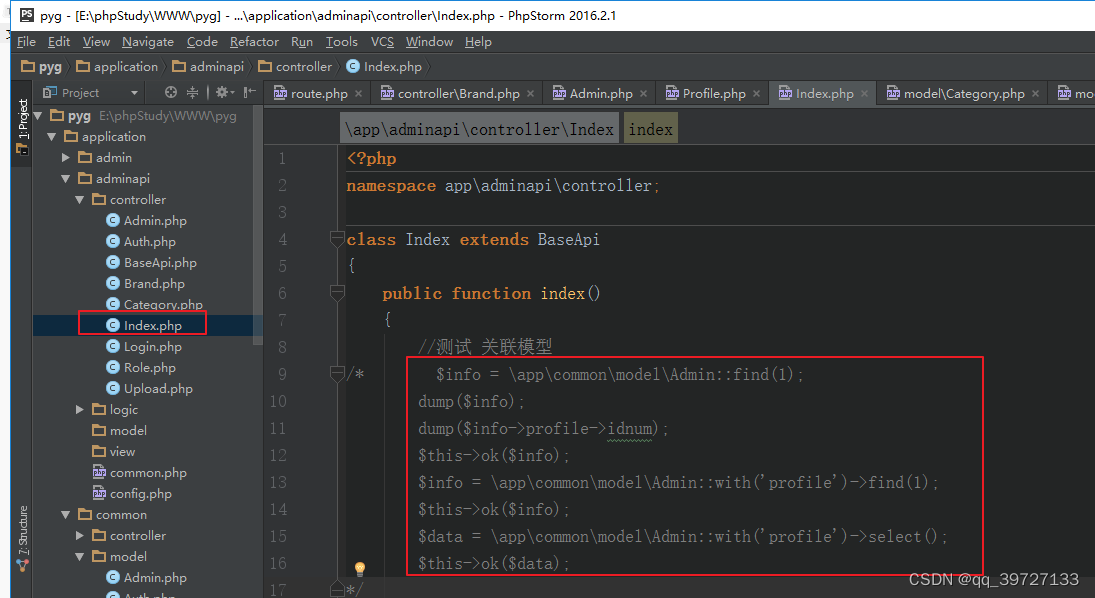Open the View menu
The width and height of the screenshot is (1095, 598).
[x=96, y=42]
